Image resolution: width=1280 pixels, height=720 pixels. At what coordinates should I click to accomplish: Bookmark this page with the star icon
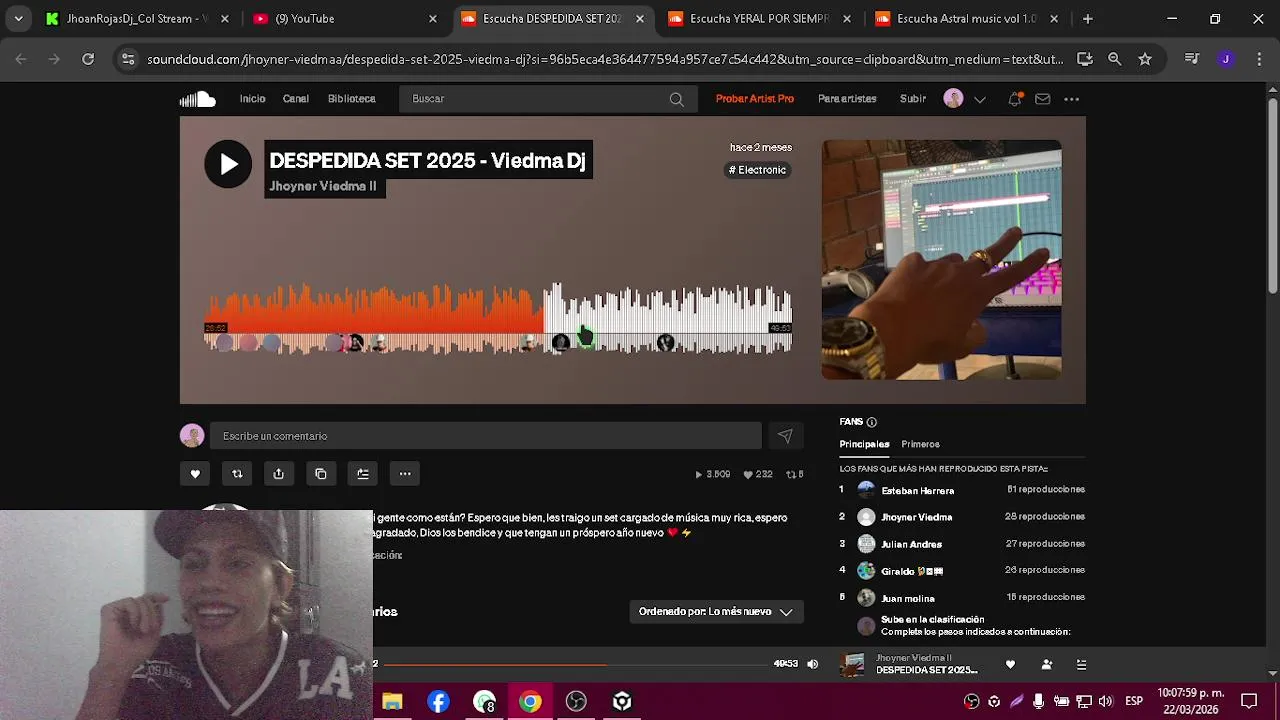click(x=1145, y=59)
